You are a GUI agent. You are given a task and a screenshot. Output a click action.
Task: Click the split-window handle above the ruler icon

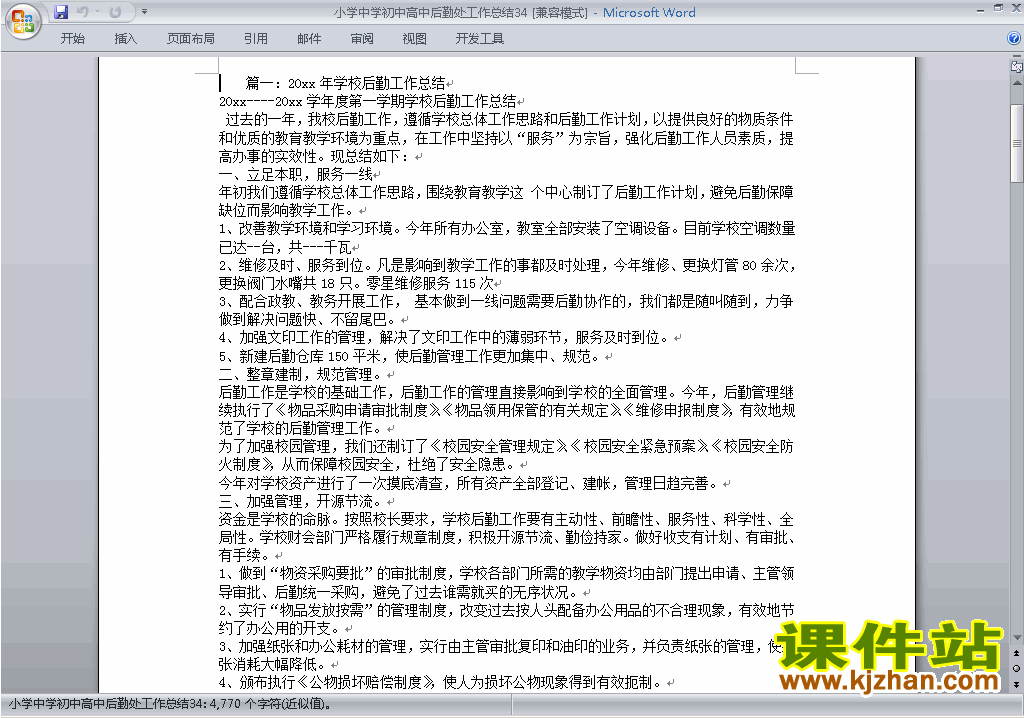tap(1017, 56)
